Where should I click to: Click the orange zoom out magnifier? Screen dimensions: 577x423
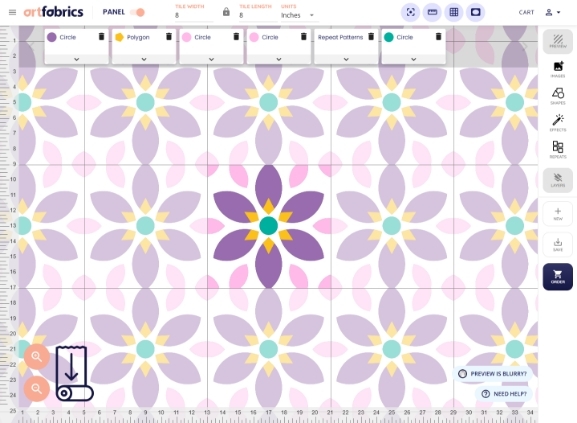pyautogui.click(x=36, y=388)
